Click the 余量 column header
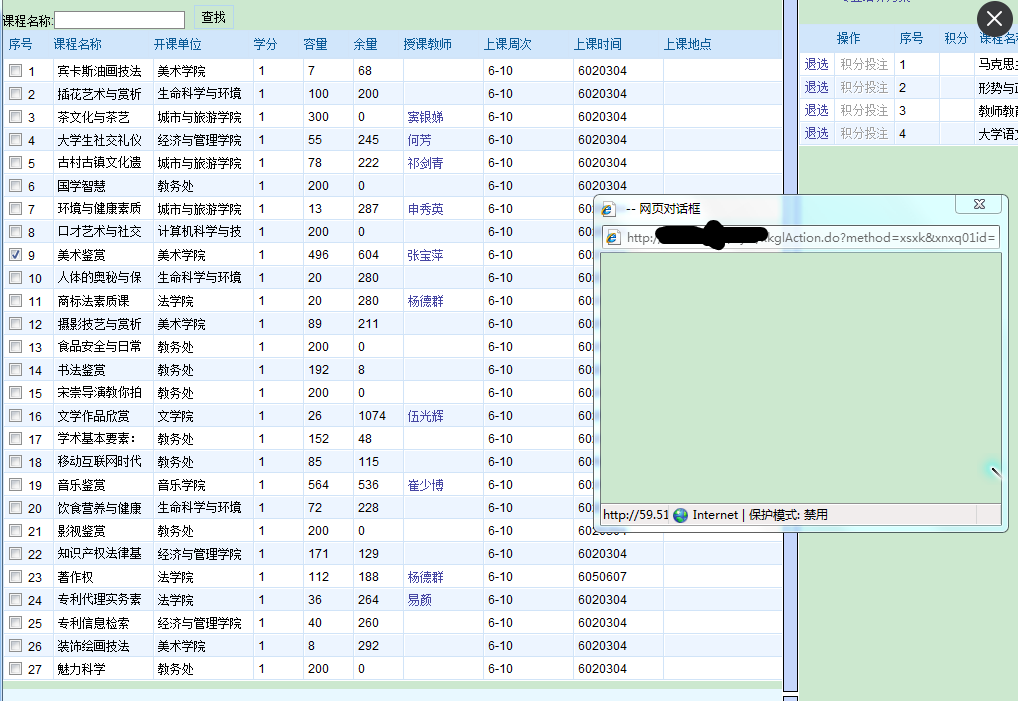Image resolution: width=1018 pixels, height=701 pixels. pyautogui.click(x=365, y=44)
